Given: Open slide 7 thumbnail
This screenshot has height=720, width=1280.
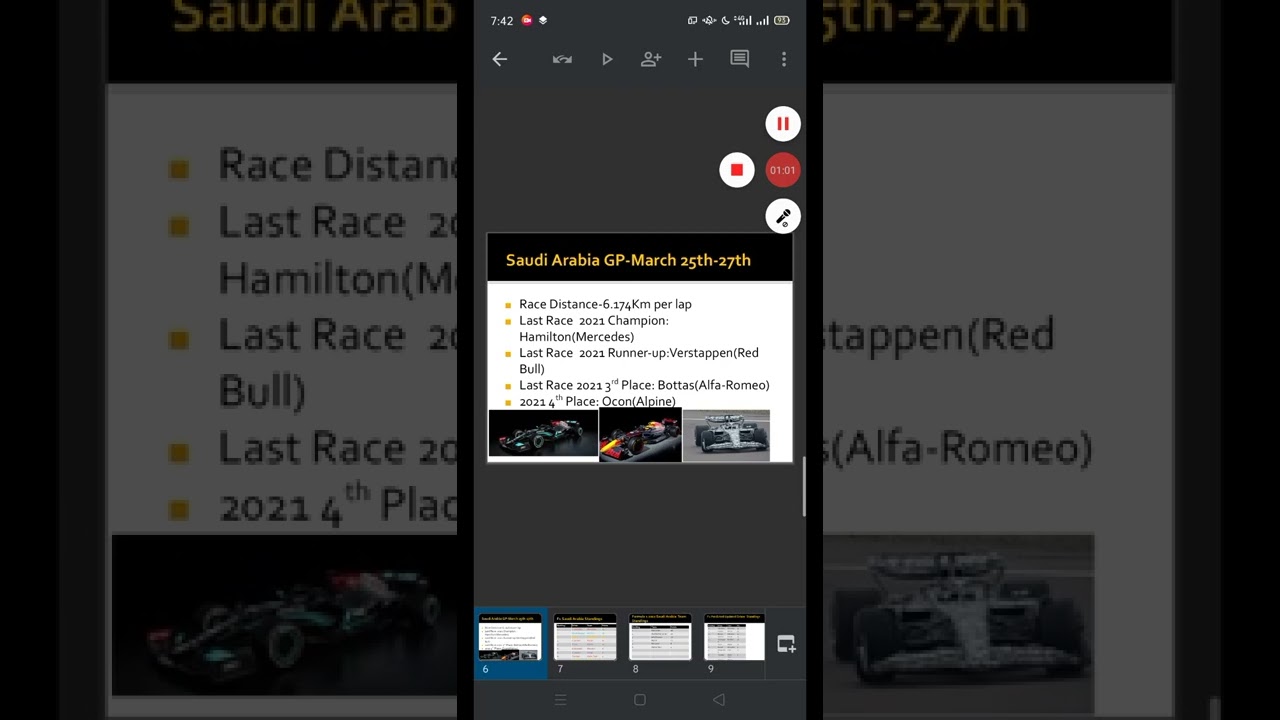Looking at the screenshot, I should (x=585, y=637).
